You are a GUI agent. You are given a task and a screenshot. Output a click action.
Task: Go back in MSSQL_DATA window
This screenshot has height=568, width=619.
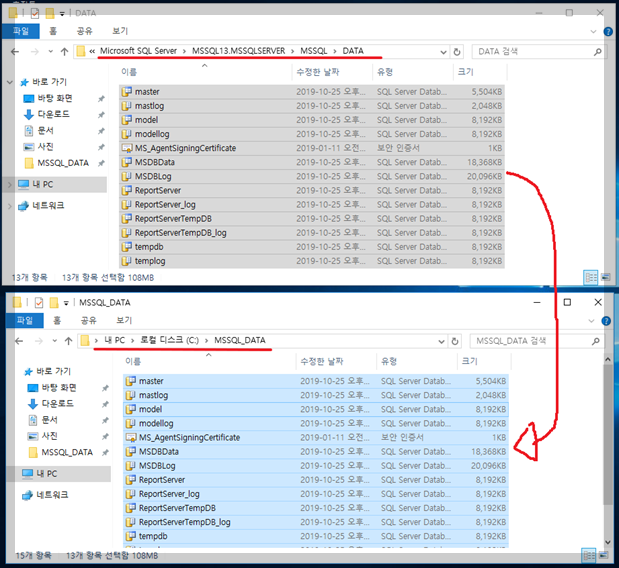click(x=19, y=341)
